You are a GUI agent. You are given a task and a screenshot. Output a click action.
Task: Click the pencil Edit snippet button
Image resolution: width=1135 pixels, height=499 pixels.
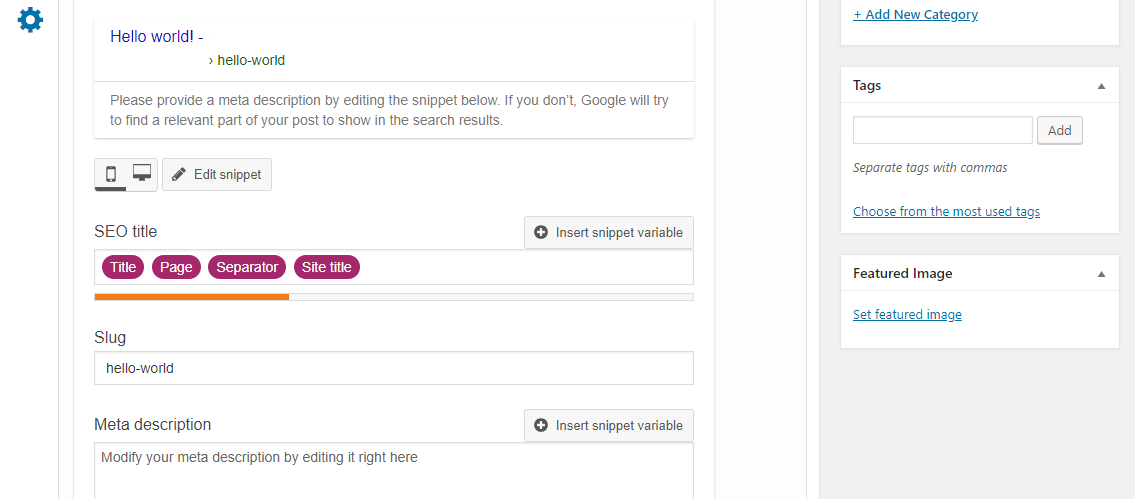(217, 175)
